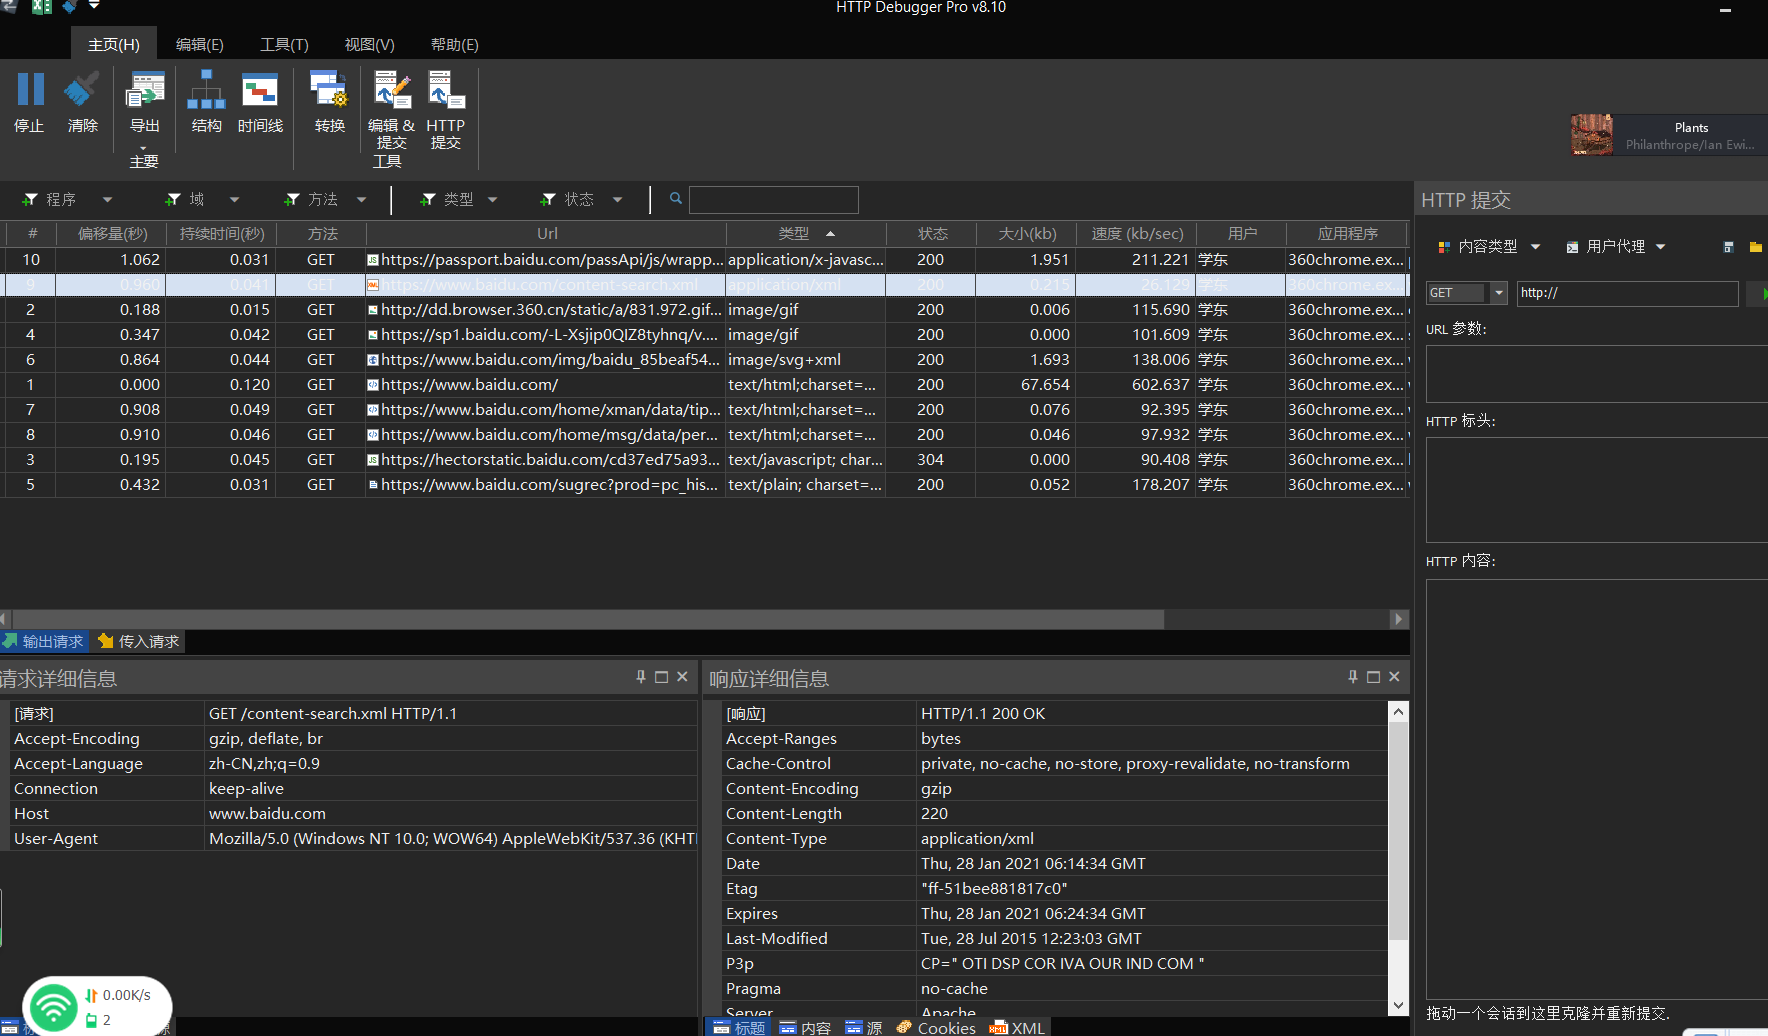Click the 转换 (convert) icon
1768x1036 pixels.
point(329,90)
